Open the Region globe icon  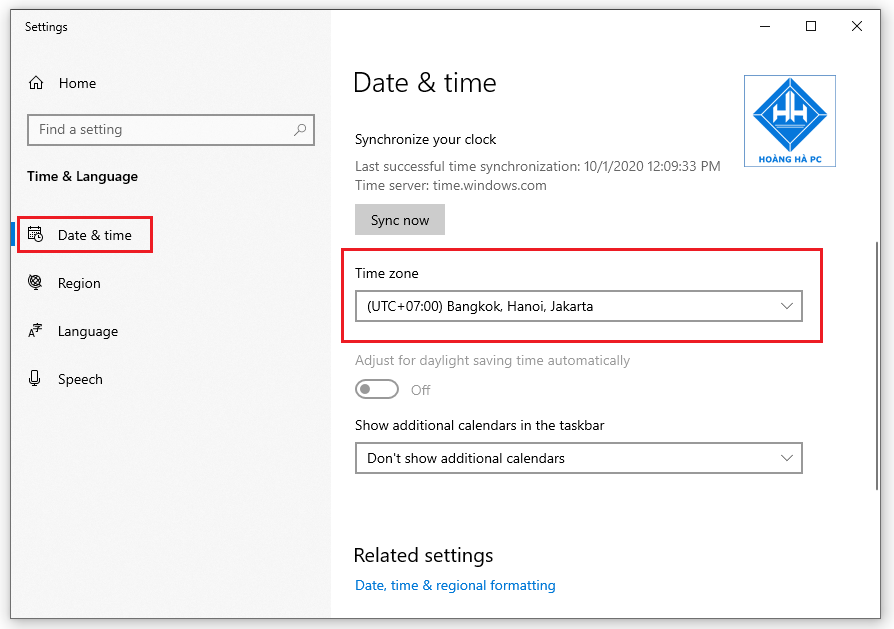click(x=37, y=283)
